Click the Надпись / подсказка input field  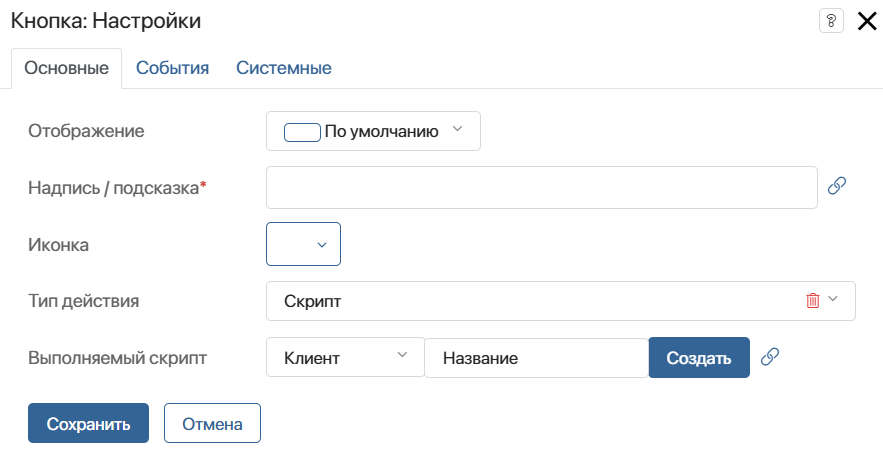click(542, 188)
